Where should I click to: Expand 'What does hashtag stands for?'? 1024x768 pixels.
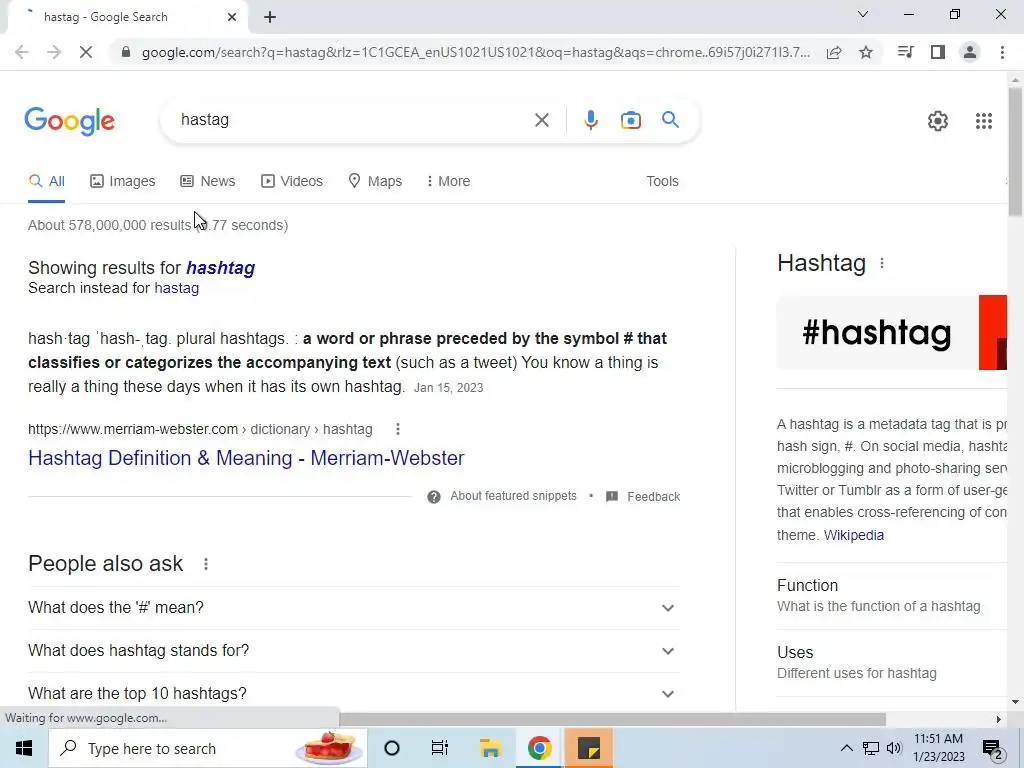[x=354, y=650]
